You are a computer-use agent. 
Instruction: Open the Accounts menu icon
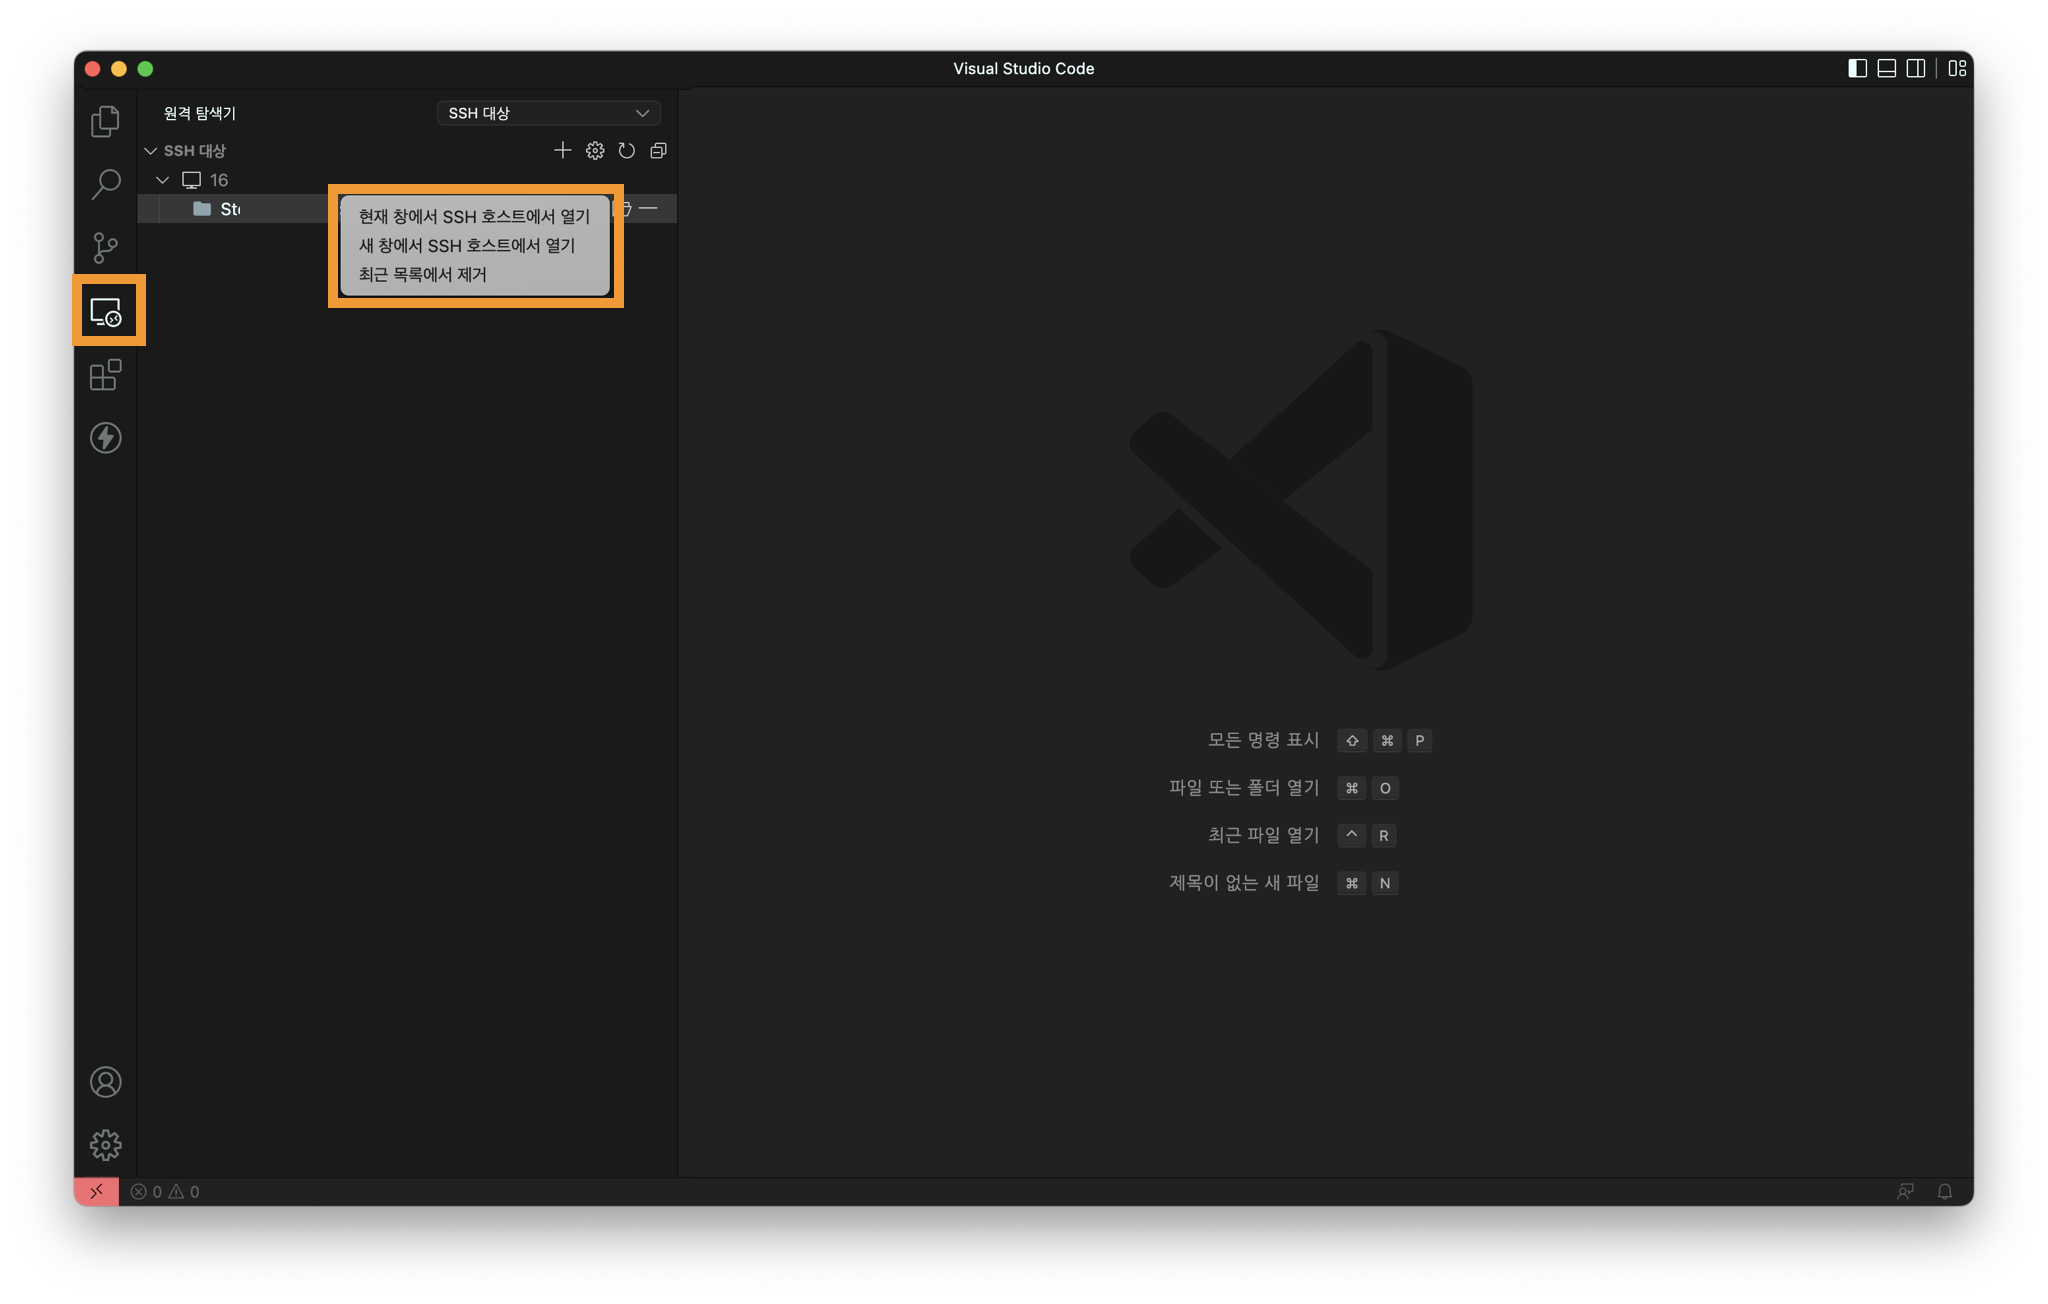[105, 1082]
